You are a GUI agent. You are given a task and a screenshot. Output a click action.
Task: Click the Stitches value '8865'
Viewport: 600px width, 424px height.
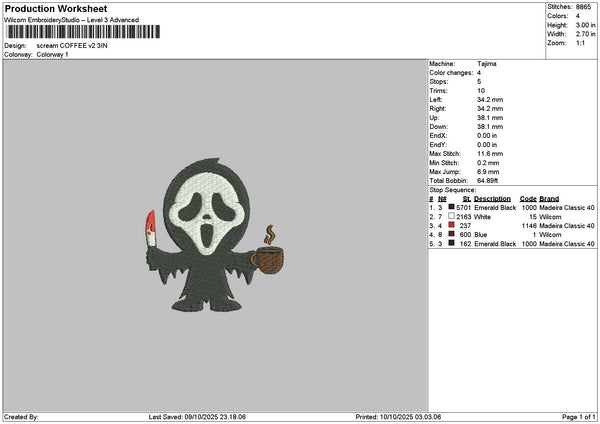[x=583, y=7]
